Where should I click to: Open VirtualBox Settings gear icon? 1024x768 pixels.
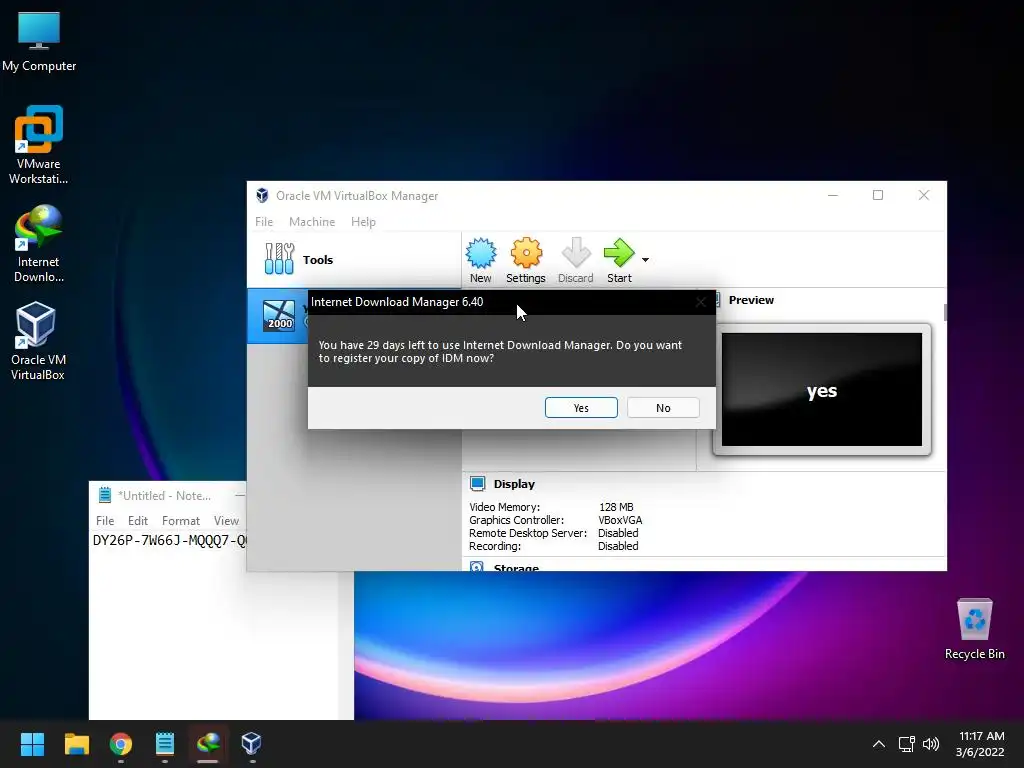(526, 260)
